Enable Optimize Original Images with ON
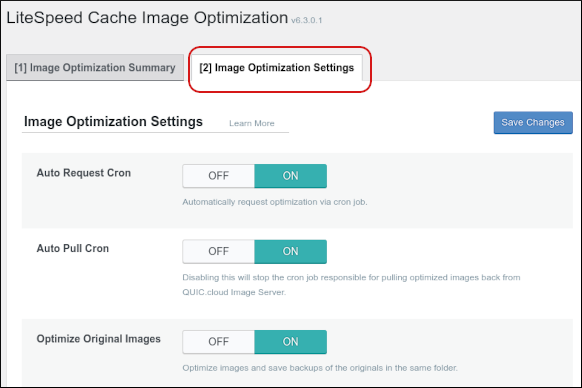The height and width of the screenshot is (388, 582). click(x=291, y=342)
